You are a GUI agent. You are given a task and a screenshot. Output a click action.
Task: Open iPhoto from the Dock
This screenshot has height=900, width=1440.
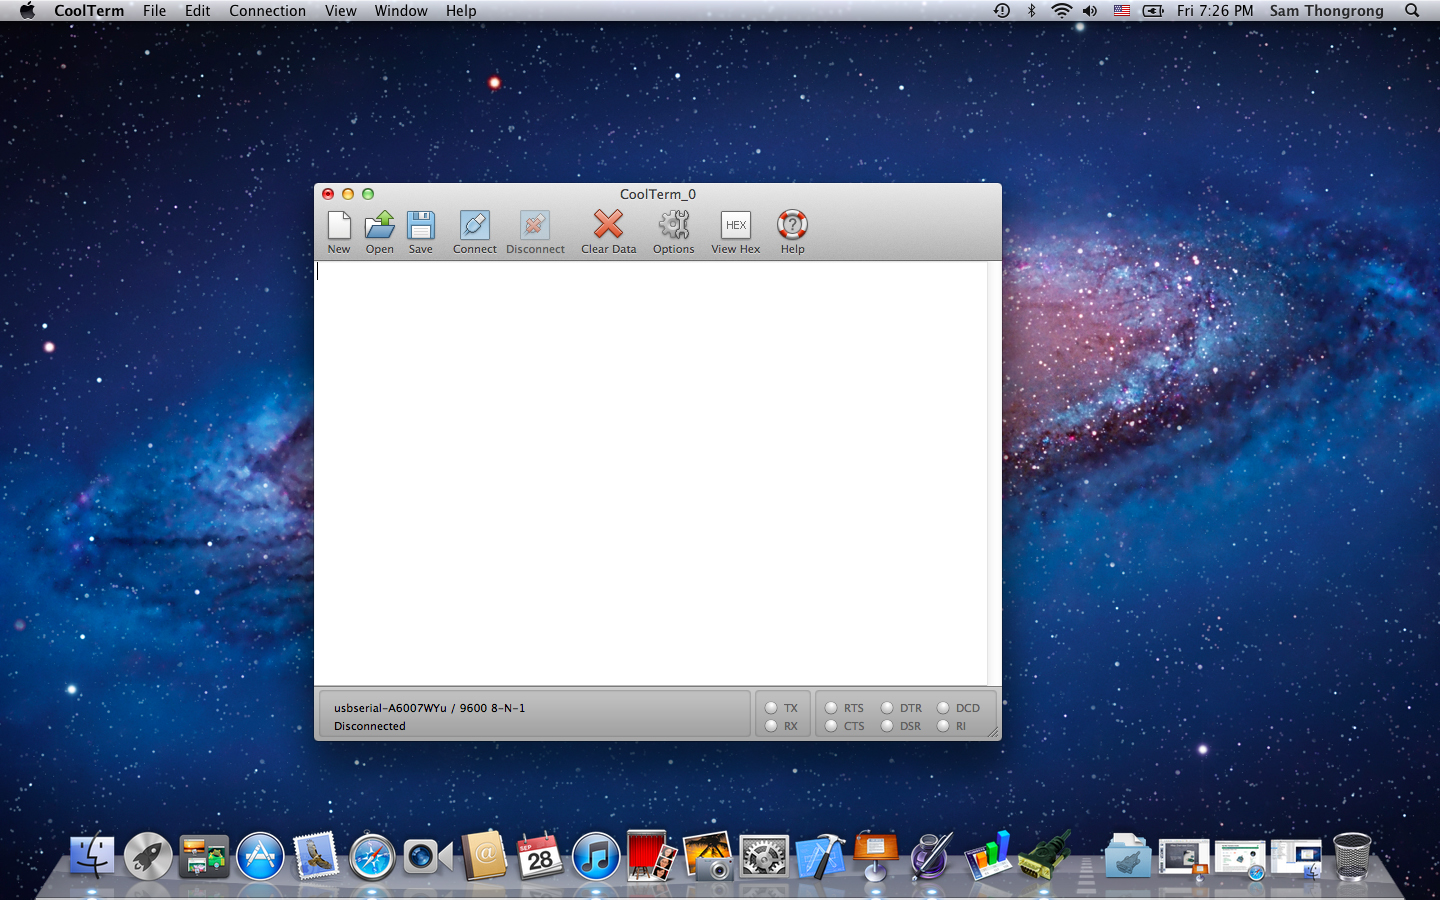point(708,857)
